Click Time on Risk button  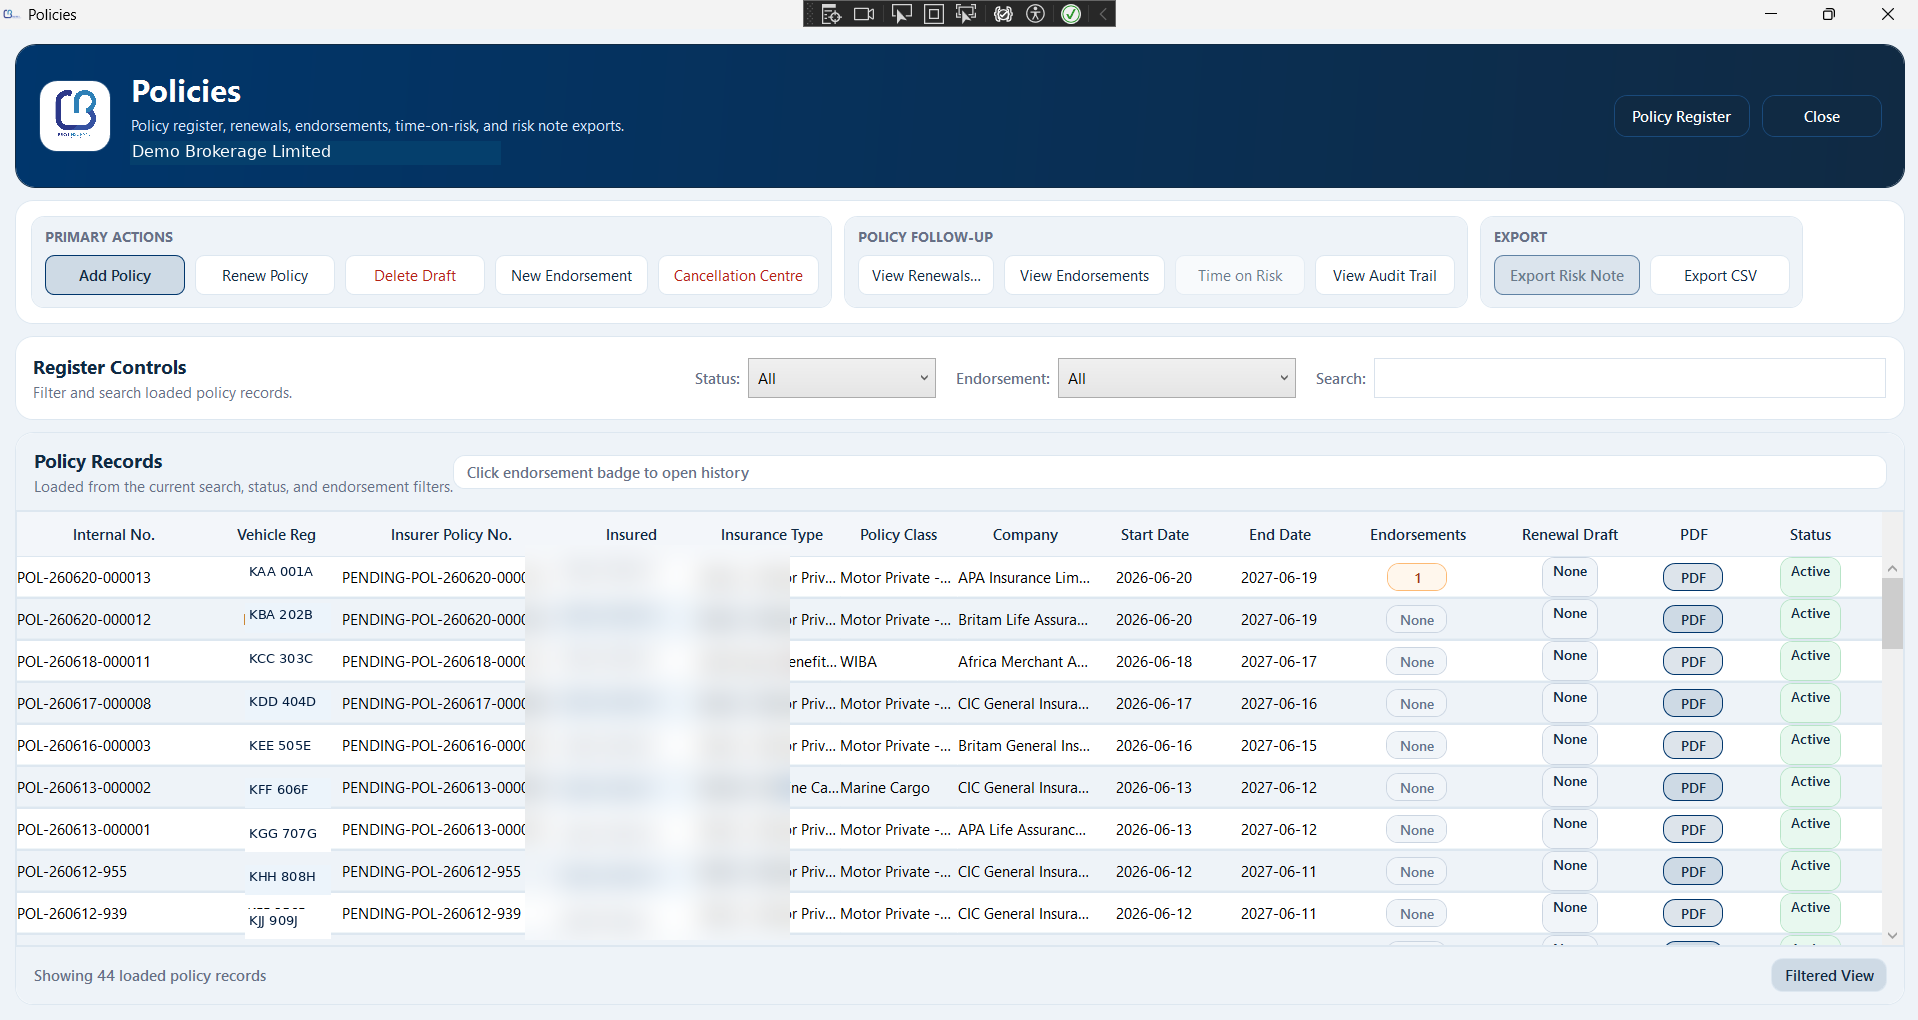click(x=1240, y=275)
